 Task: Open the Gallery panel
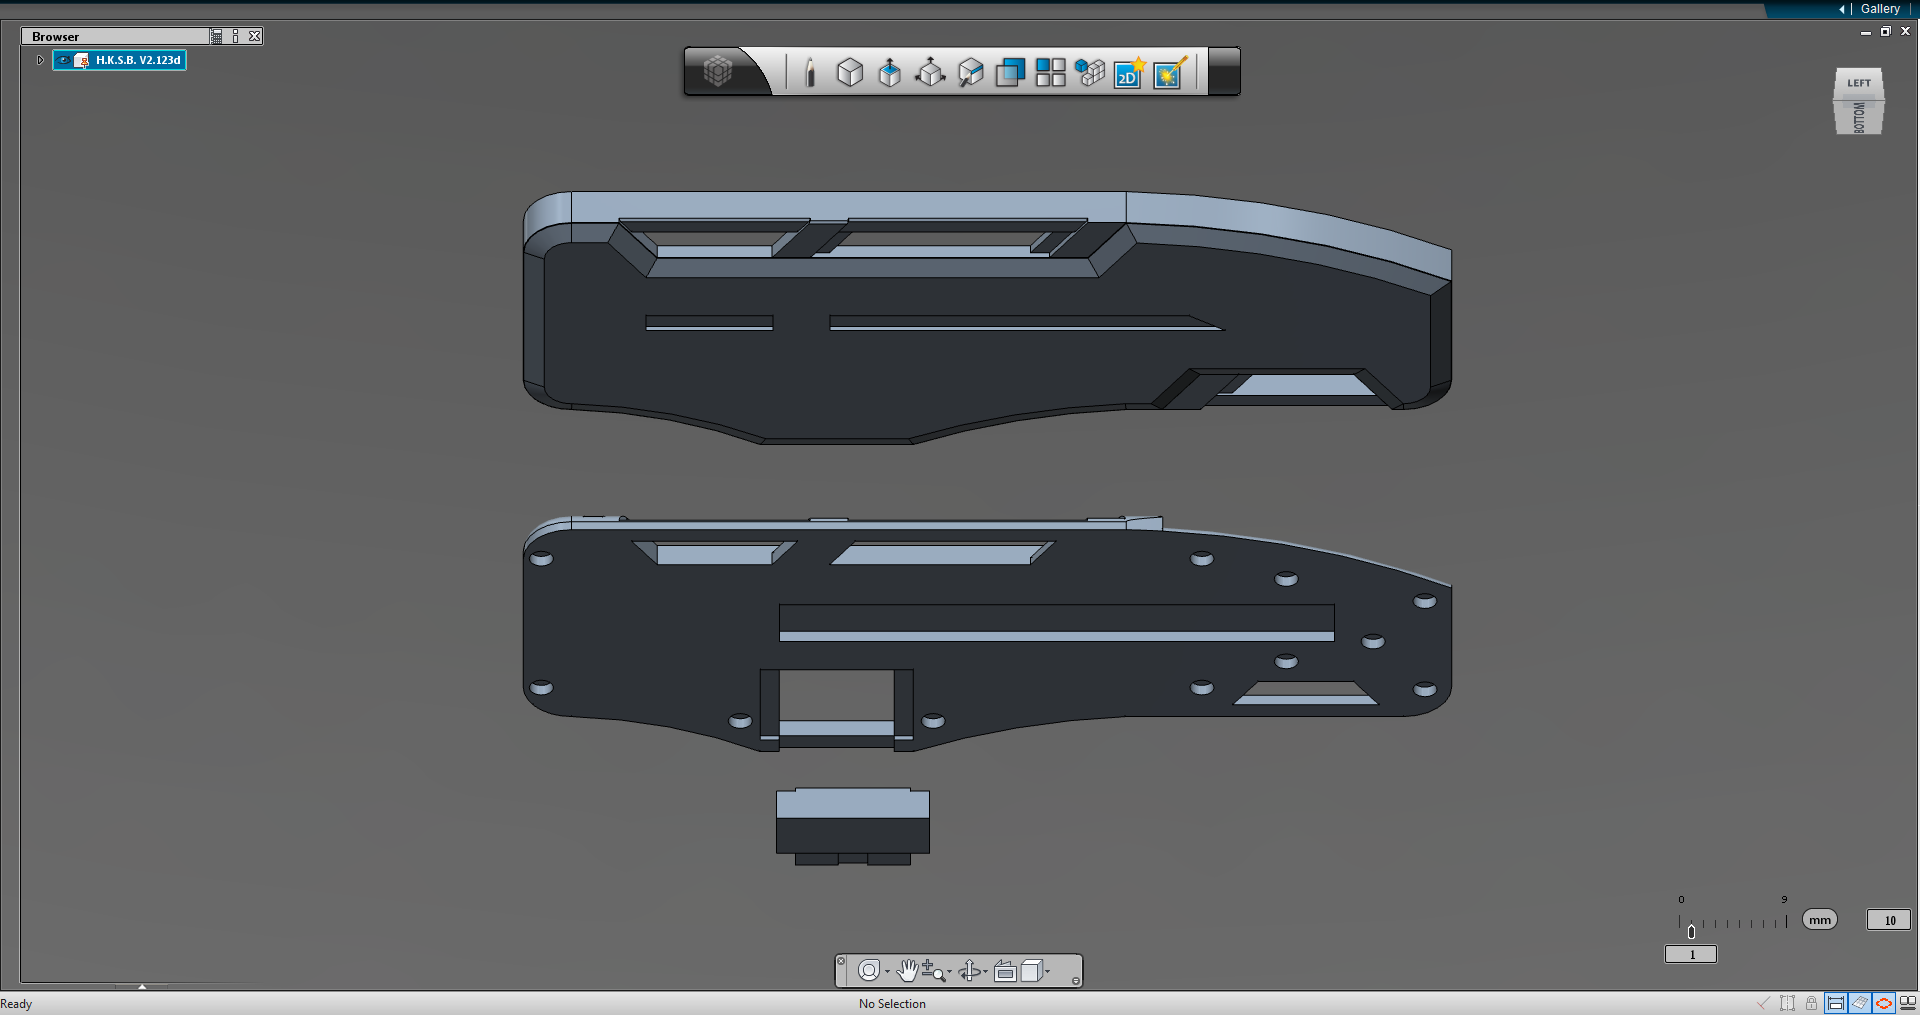[x=1880, y=9]
